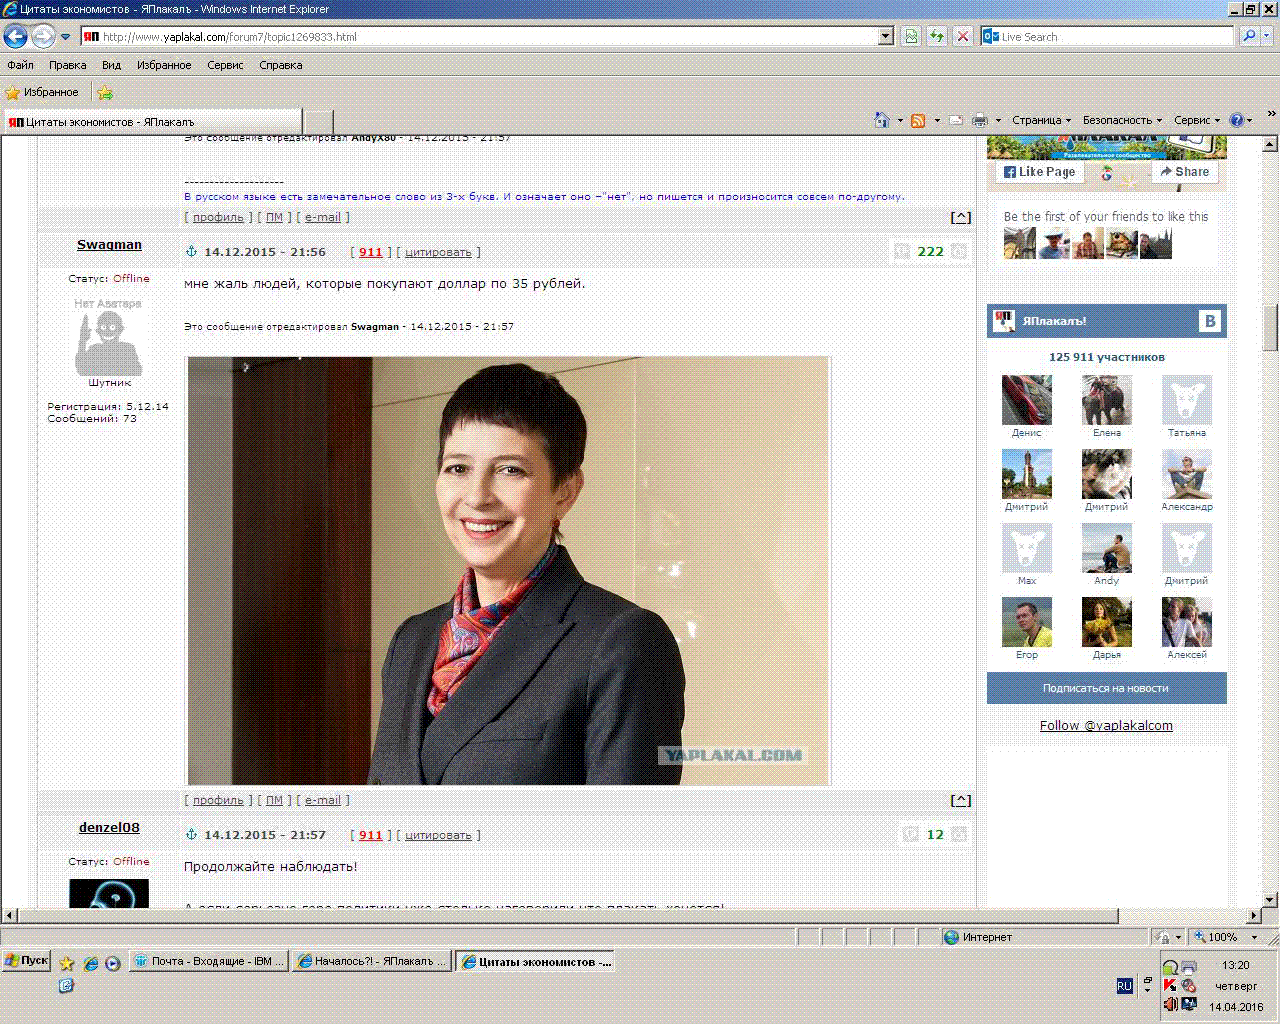The width and height of the screenshot is (1280, 1024).
Task: Click the цитировать link in Swagman's post
Action: pos(438,252)
